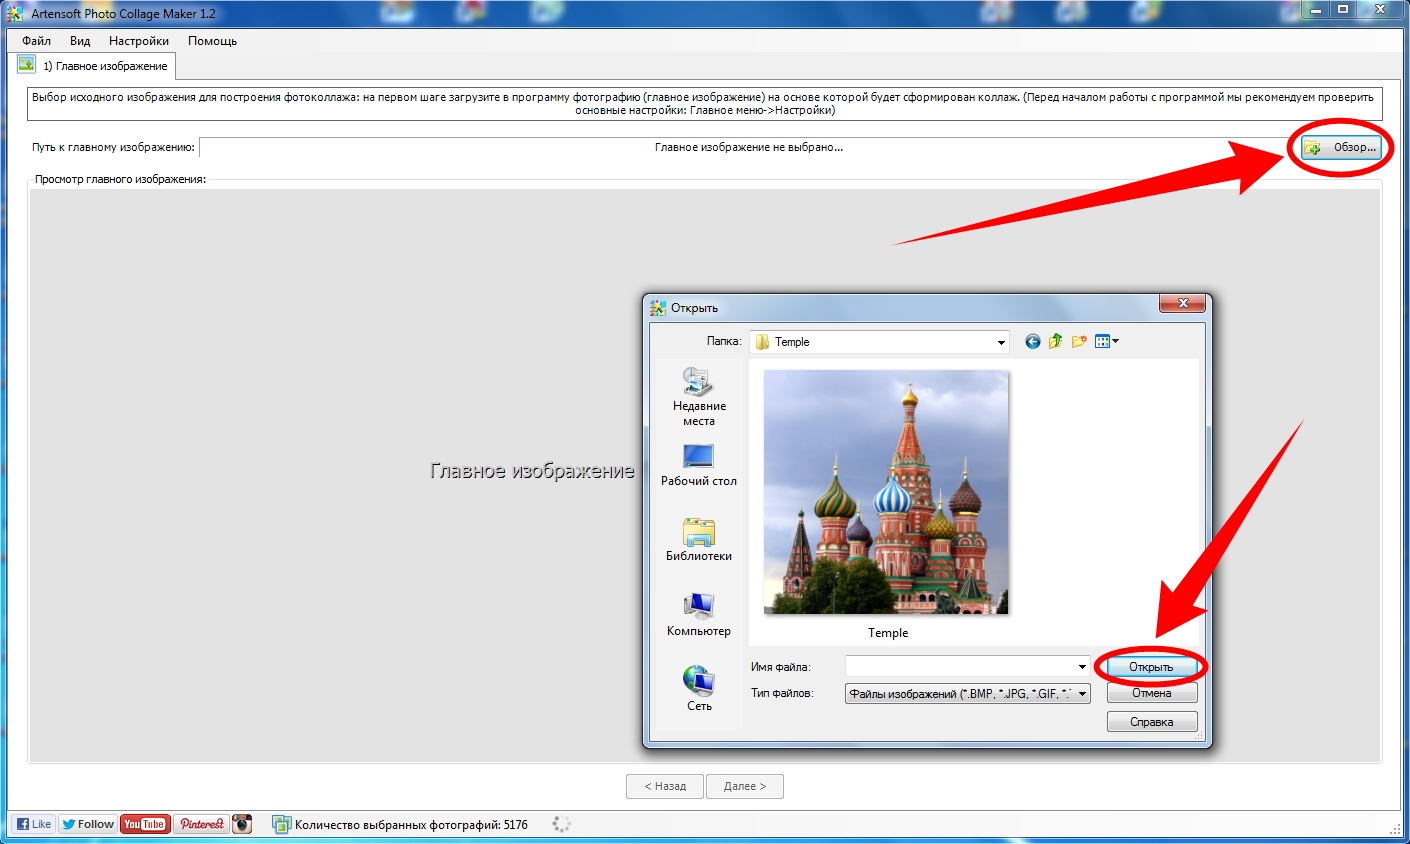1410x844 pixels.
Task: Click Количество выбранных фотографий: 5176 text
Action: [411, 825]
